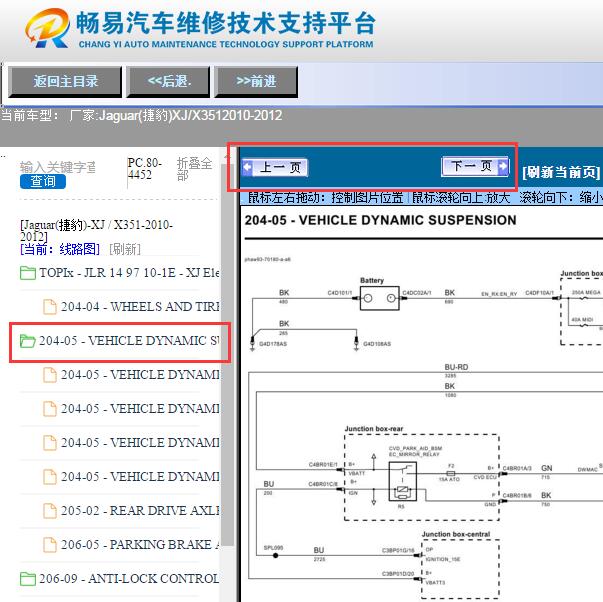Go to next page 下一页
Image resolution: width=603 pixels, height=602 pixels.
coord(475,167)
